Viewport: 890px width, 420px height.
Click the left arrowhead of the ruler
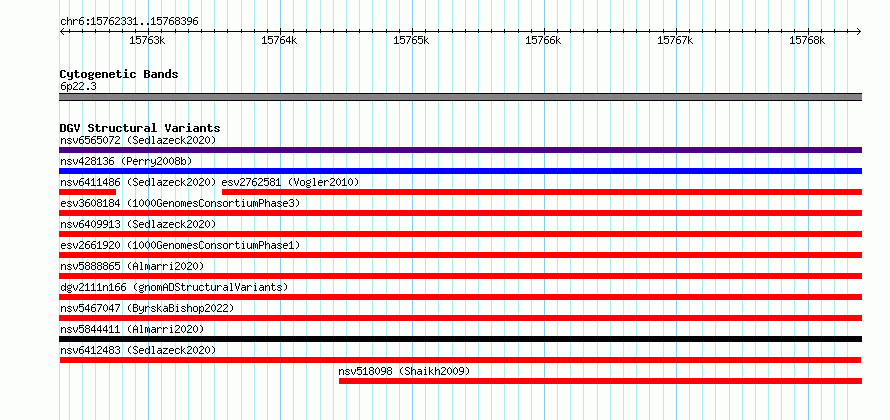tap(62, 31)
